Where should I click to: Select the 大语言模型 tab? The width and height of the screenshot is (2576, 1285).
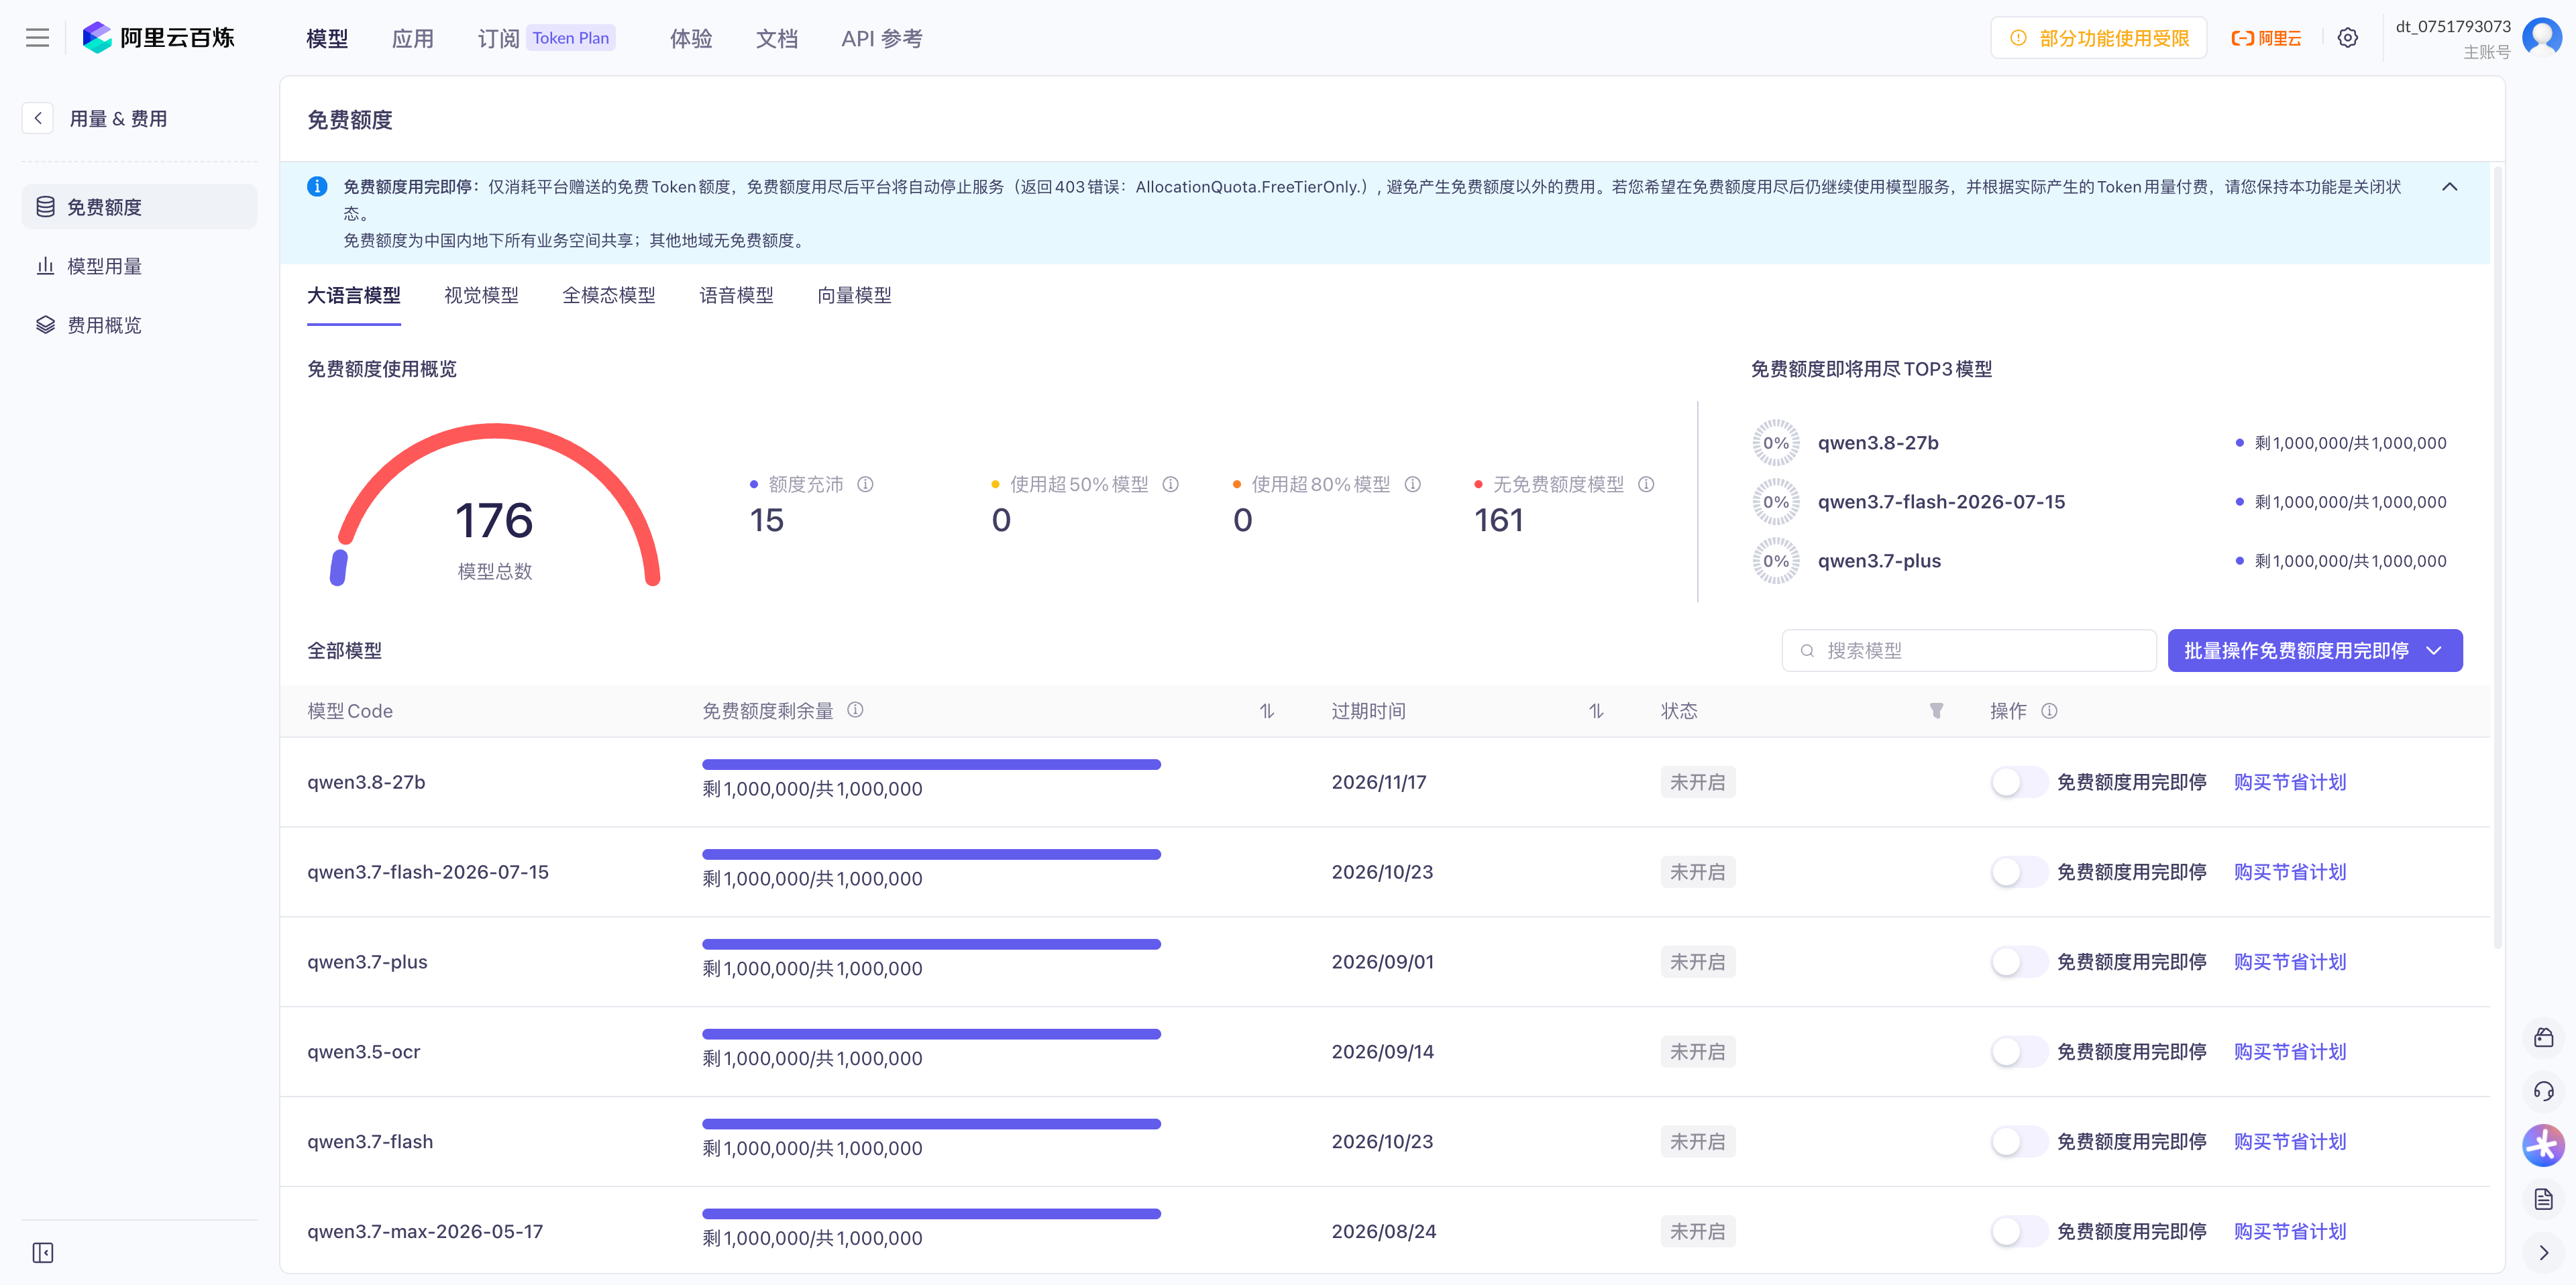coord(354,295)
